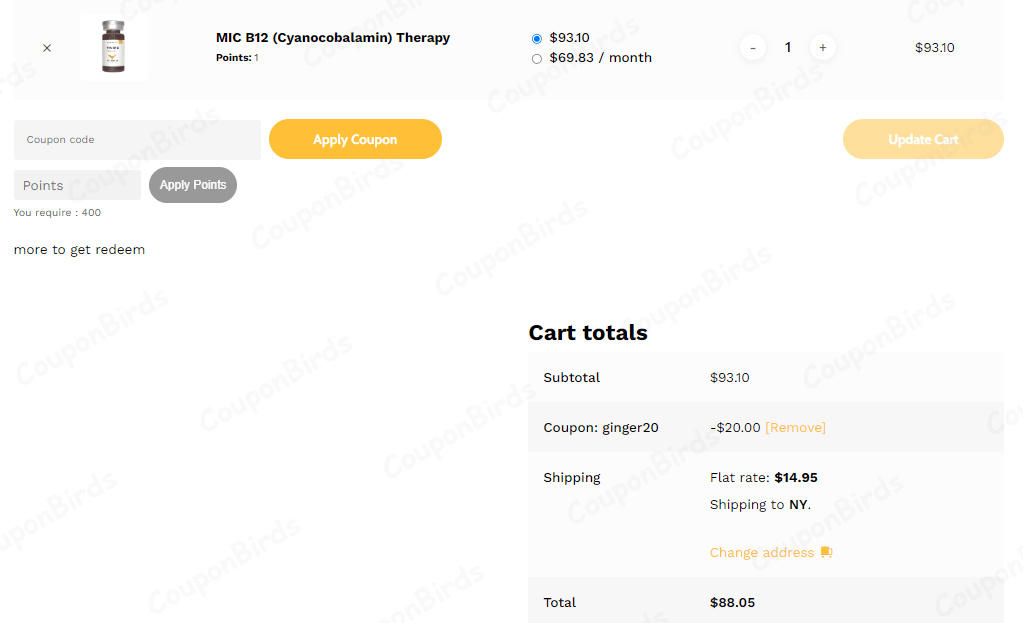1023x623 pixels.
Task: Remove the ginger20 coupon from cart
Action: [794, 427]
